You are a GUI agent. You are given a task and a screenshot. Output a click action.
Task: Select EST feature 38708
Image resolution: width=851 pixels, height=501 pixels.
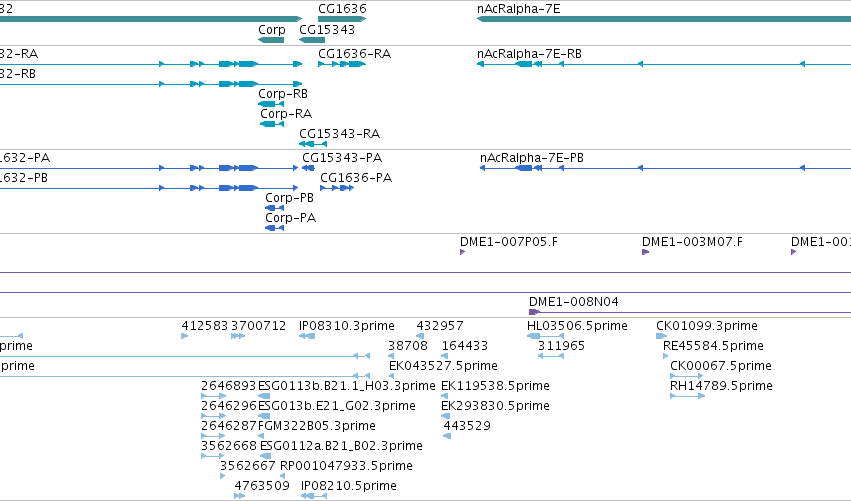391,356
